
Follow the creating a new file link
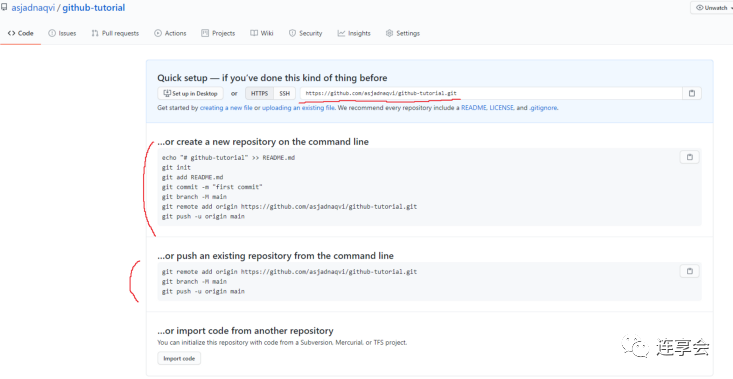(x=226, y=107)
